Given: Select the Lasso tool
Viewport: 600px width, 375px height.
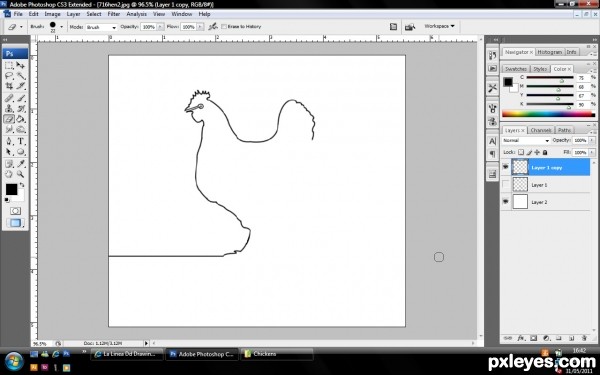Looking at the screenshot, I should click(9, 76).
